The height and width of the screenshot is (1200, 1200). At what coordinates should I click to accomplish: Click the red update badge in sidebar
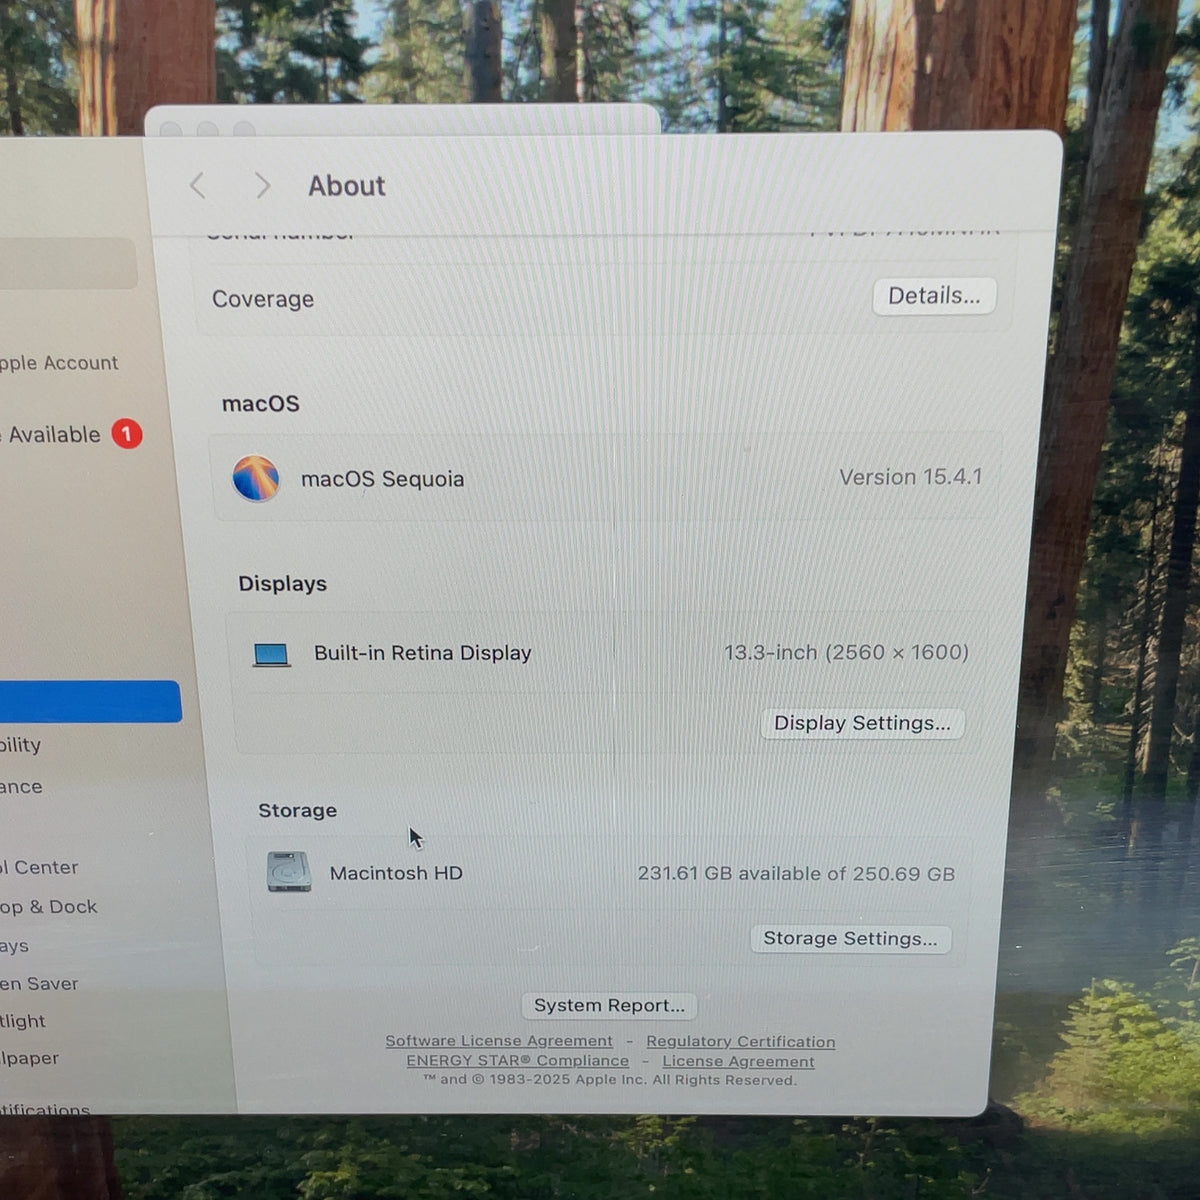tap(127, 434)
